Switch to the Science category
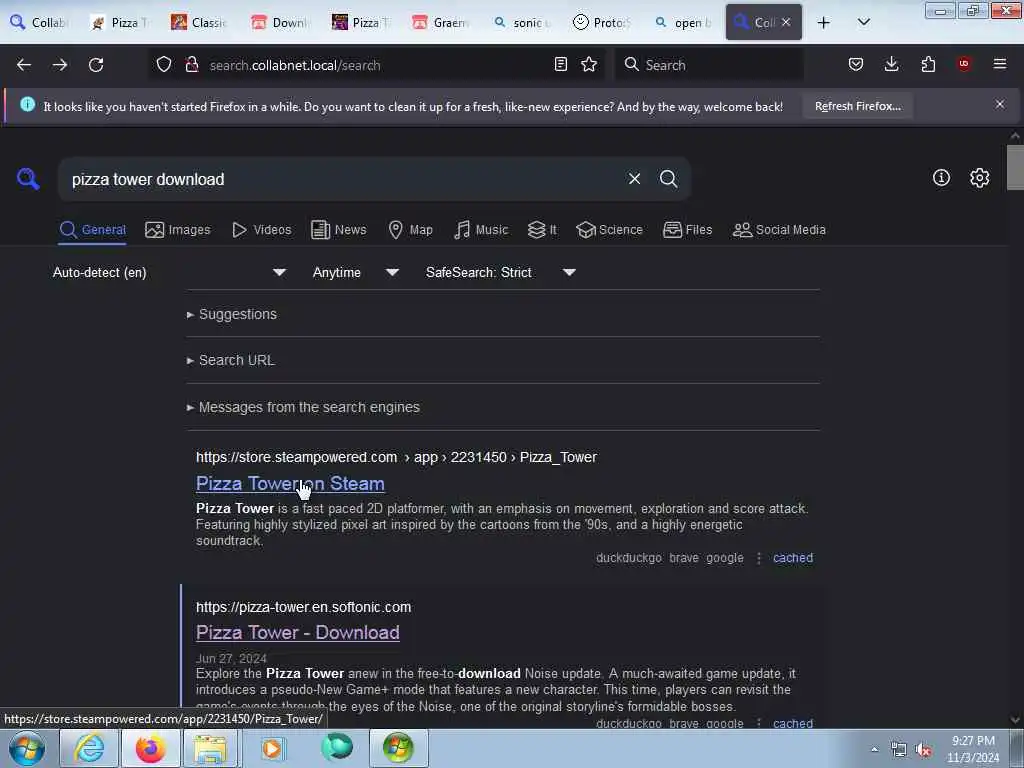1024x768 pixels. (x=609, y=230)
